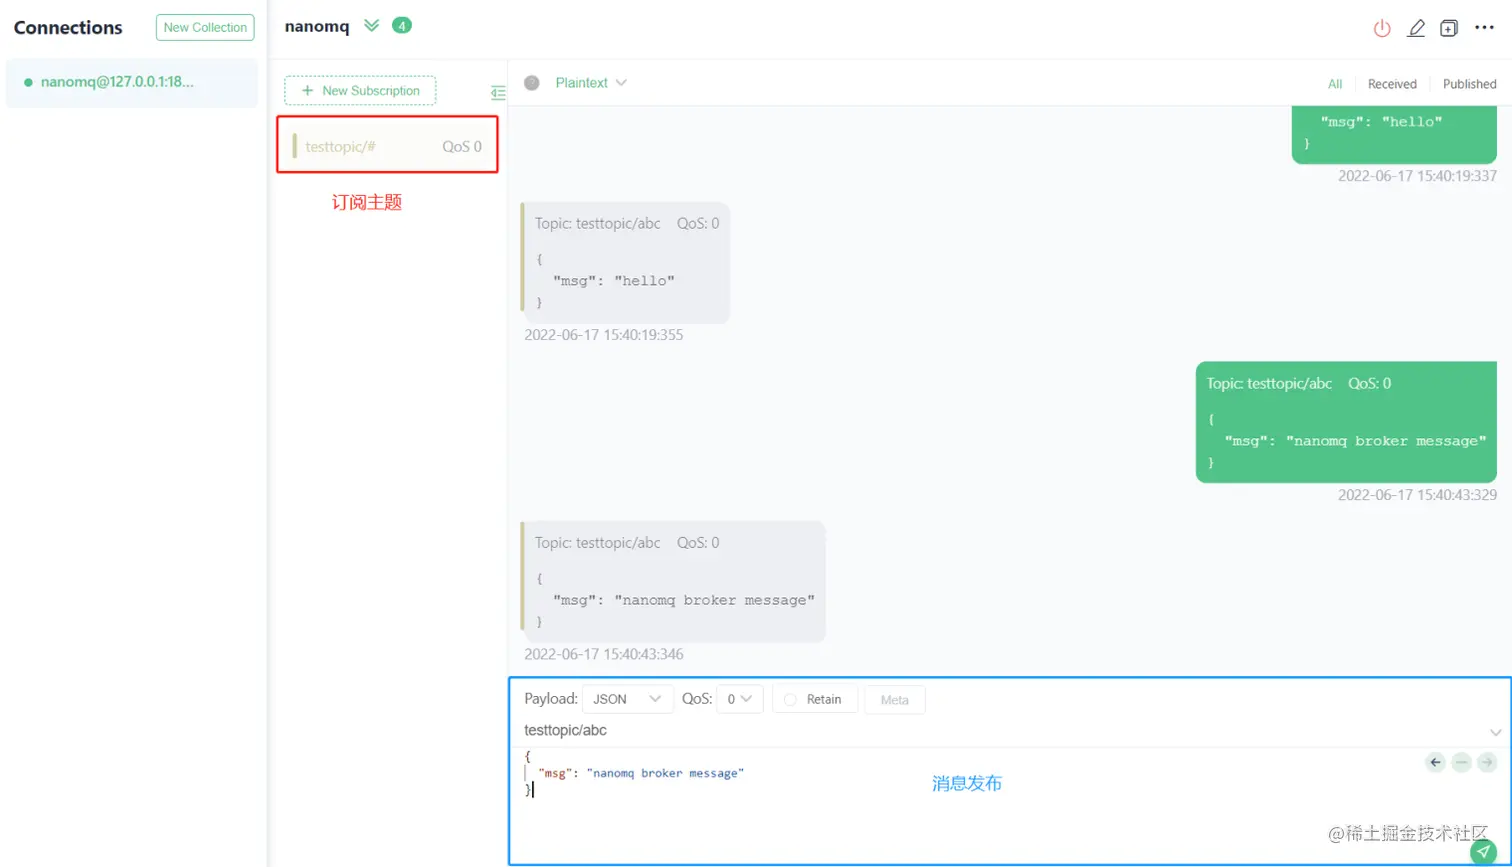Edit the connection with the pencil icon
The image size is (1512, 867).
[x=1416, y=28]
